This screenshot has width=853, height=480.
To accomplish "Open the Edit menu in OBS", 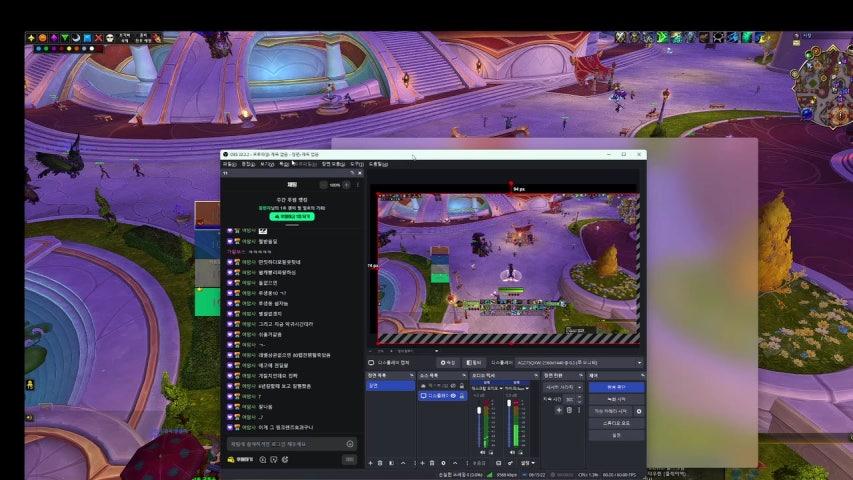I will [249, 164].
